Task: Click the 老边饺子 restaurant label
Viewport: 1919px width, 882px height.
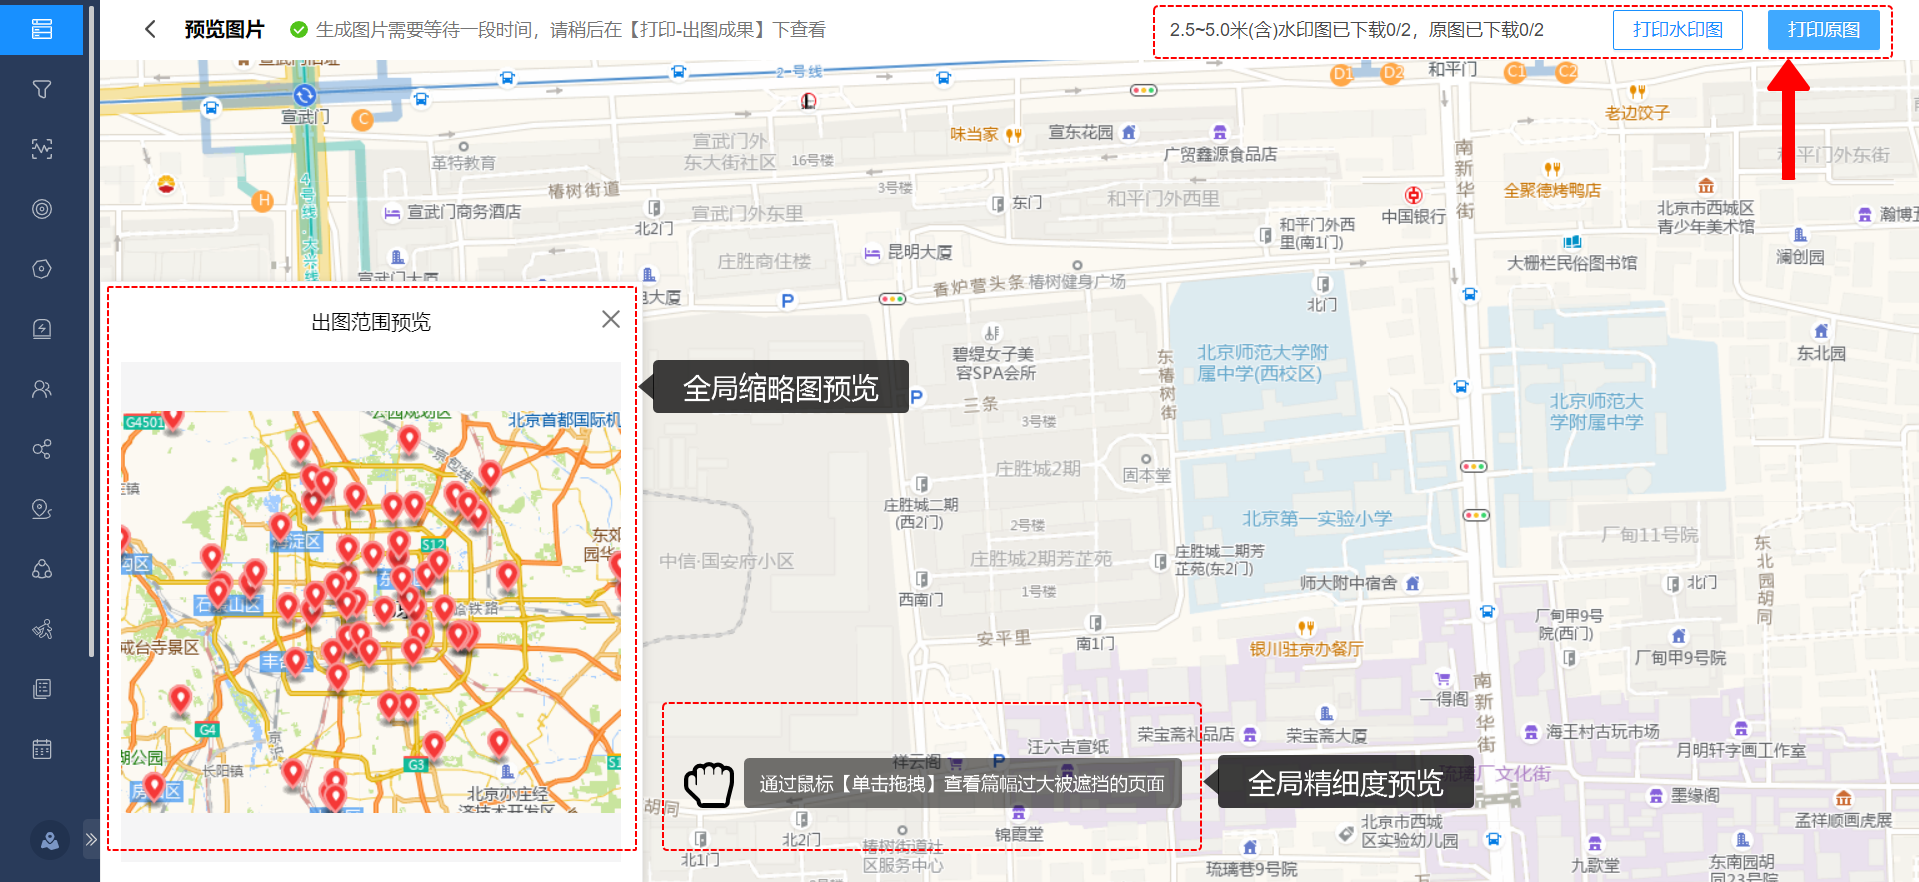Action: (1637, 113)
